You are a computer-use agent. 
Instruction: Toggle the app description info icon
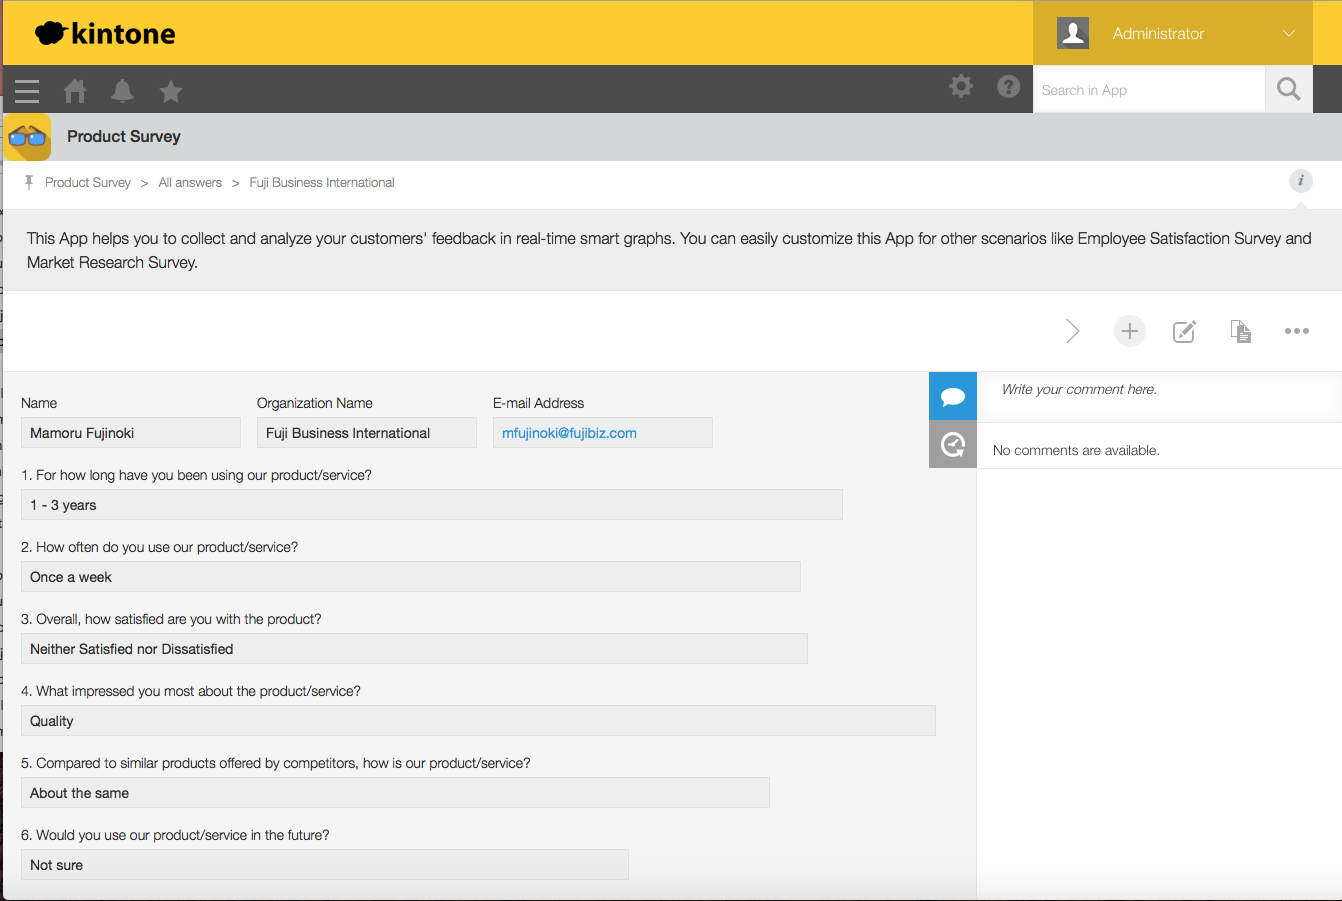[1300, 181]
